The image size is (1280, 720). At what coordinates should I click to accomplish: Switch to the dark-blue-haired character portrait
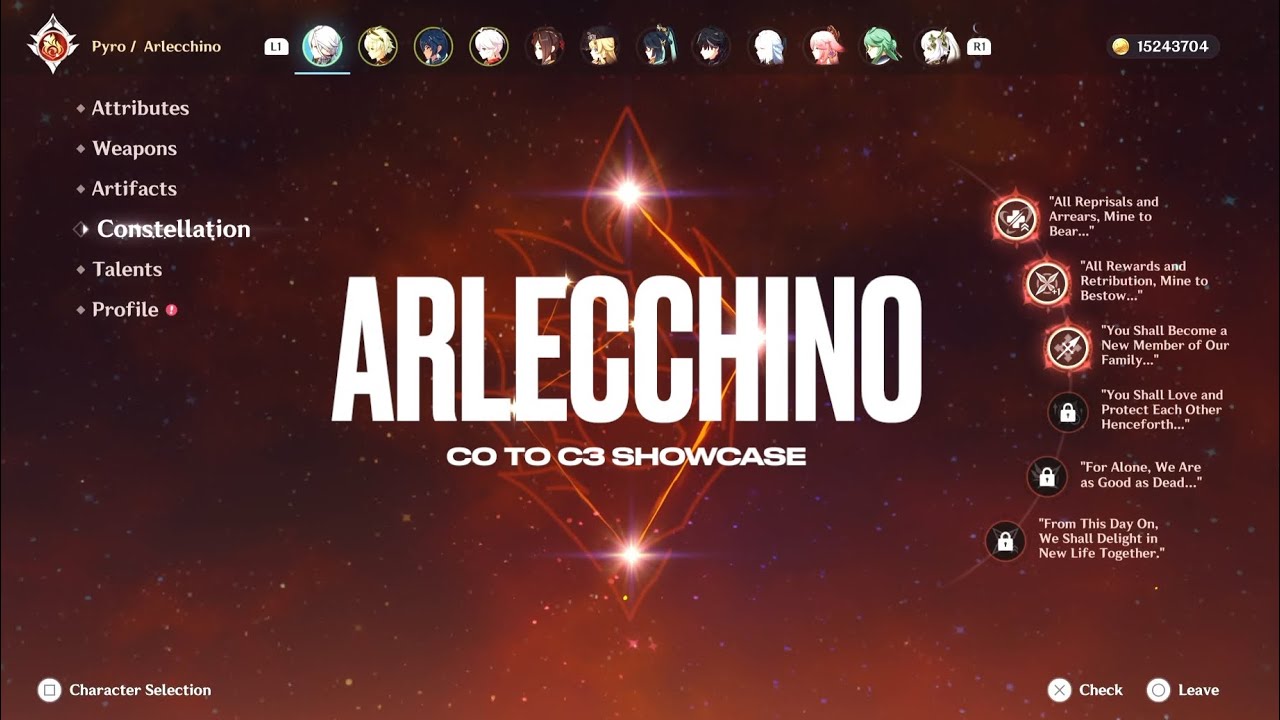click(x=433, y=46)
